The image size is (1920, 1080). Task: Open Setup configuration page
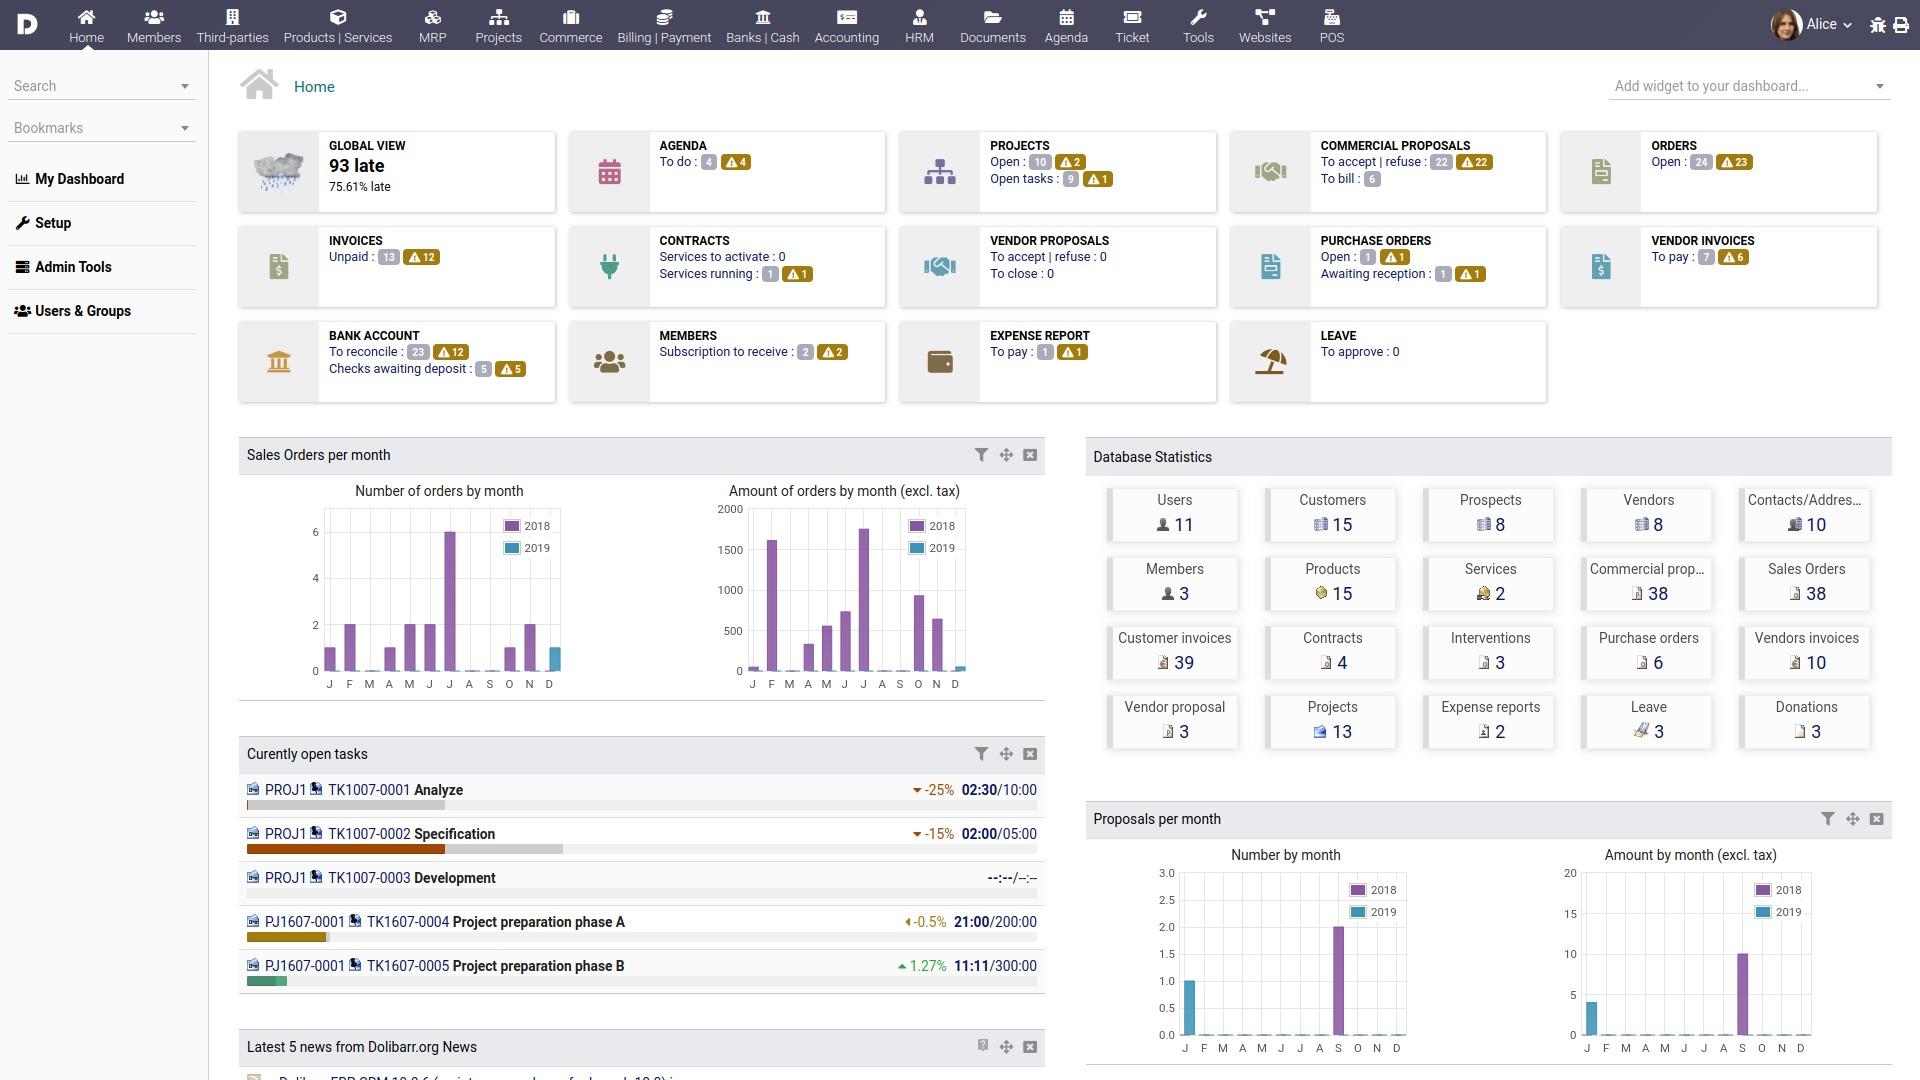[53, 223]
